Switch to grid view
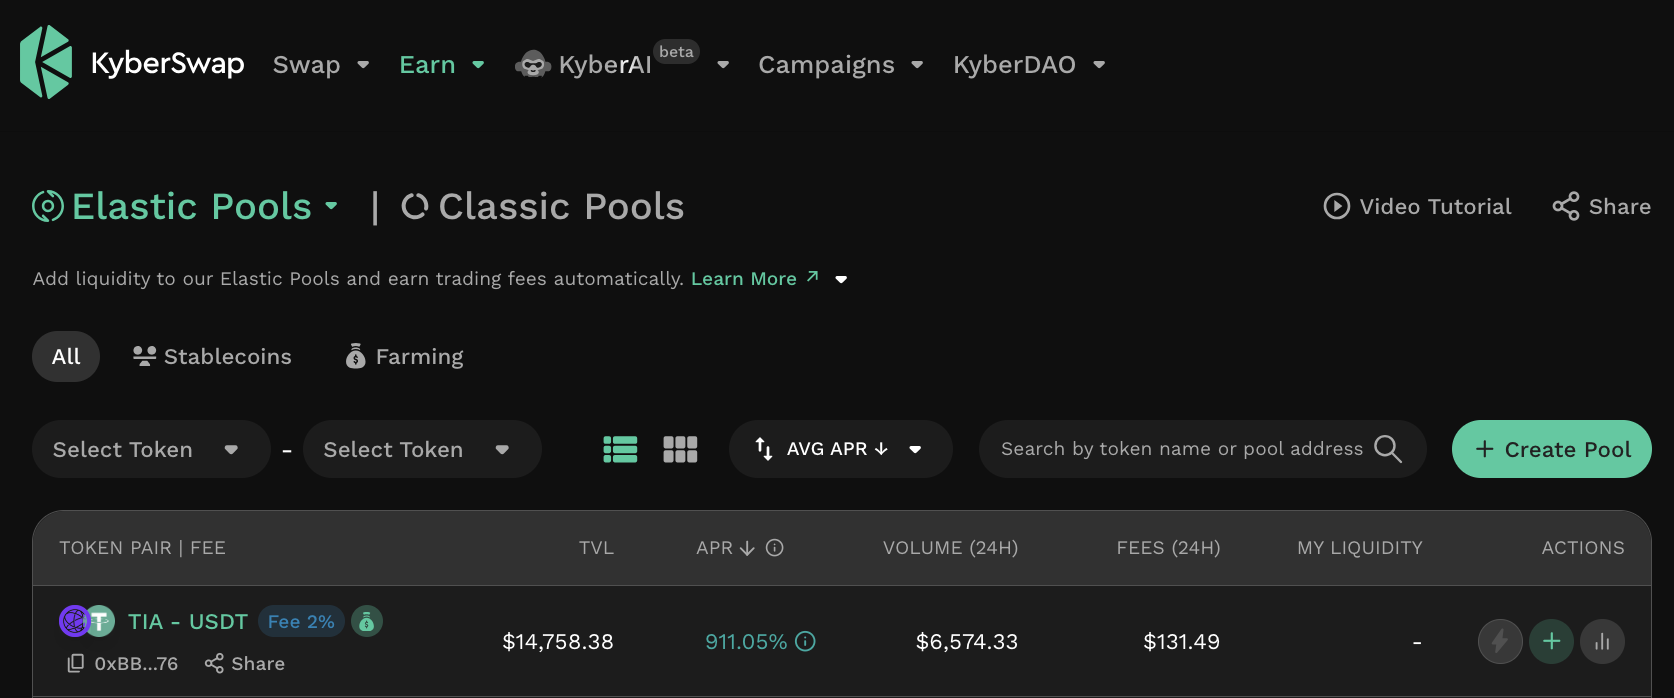The height and width of the screenshot is (698, 1674). [680, 449]
